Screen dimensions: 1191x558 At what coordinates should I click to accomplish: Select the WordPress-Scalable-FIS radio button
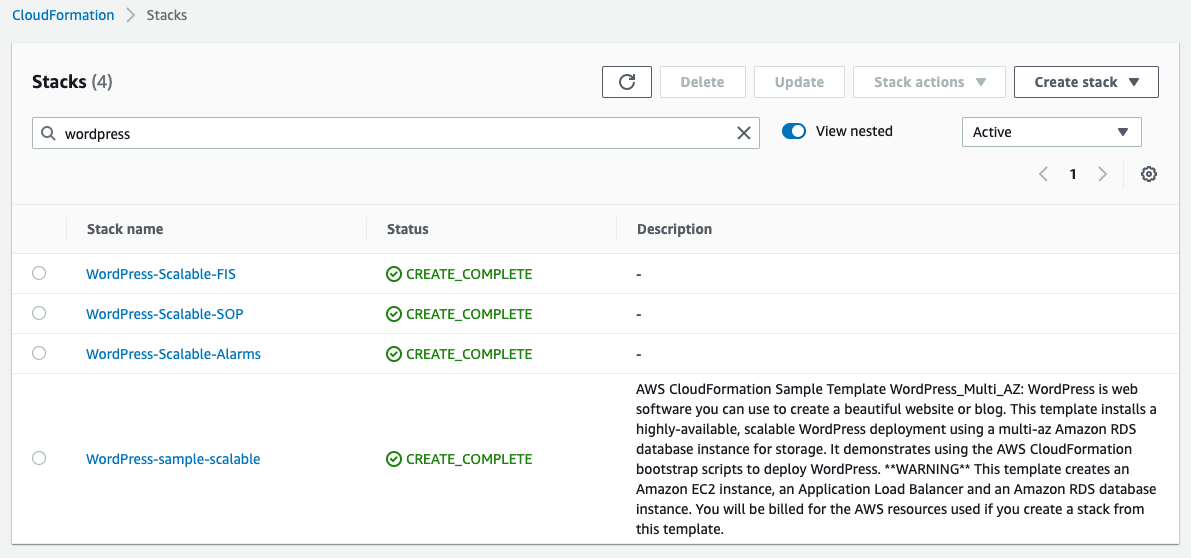[x=39, y=273]
